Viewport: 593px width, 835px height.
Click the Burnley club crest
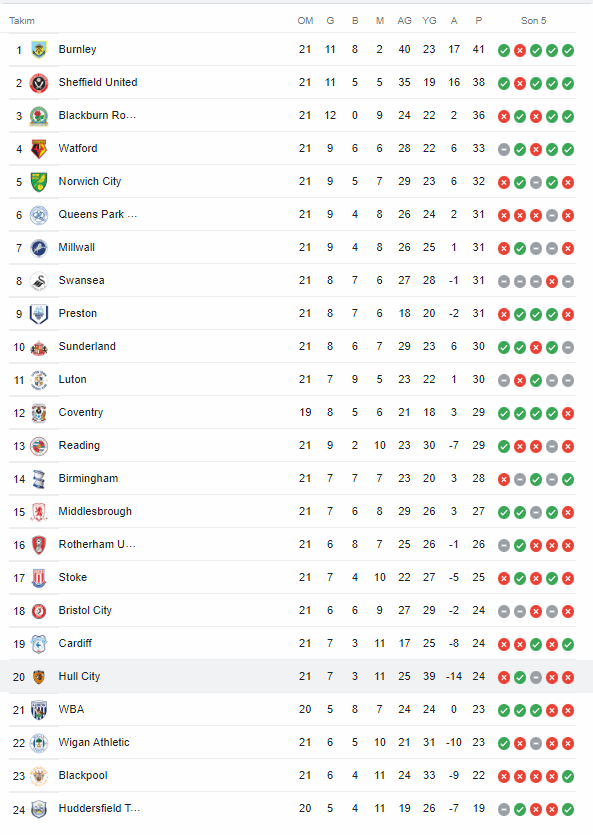(39, 50)
